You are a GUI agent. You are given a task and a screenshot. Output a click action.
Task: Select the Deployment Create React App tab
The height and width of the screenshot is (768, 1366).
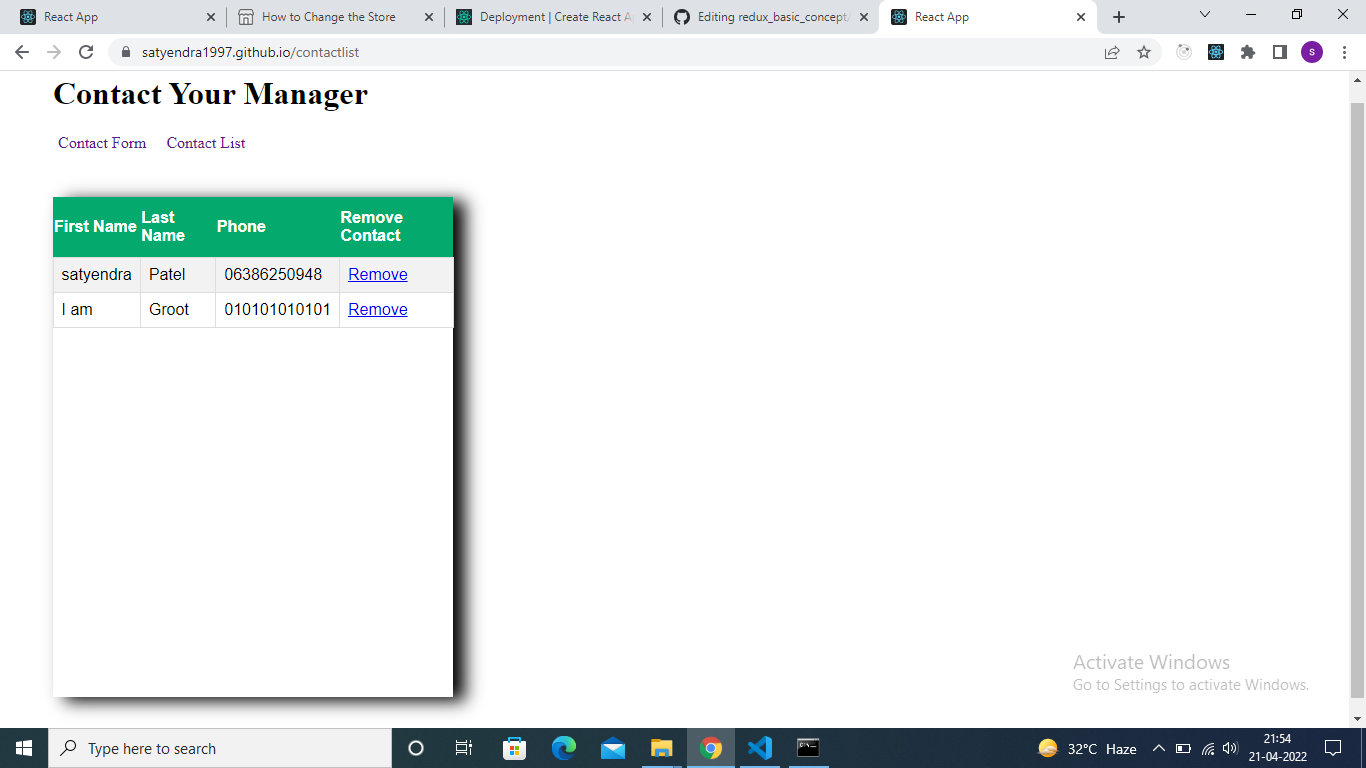[x=550, y=16]
